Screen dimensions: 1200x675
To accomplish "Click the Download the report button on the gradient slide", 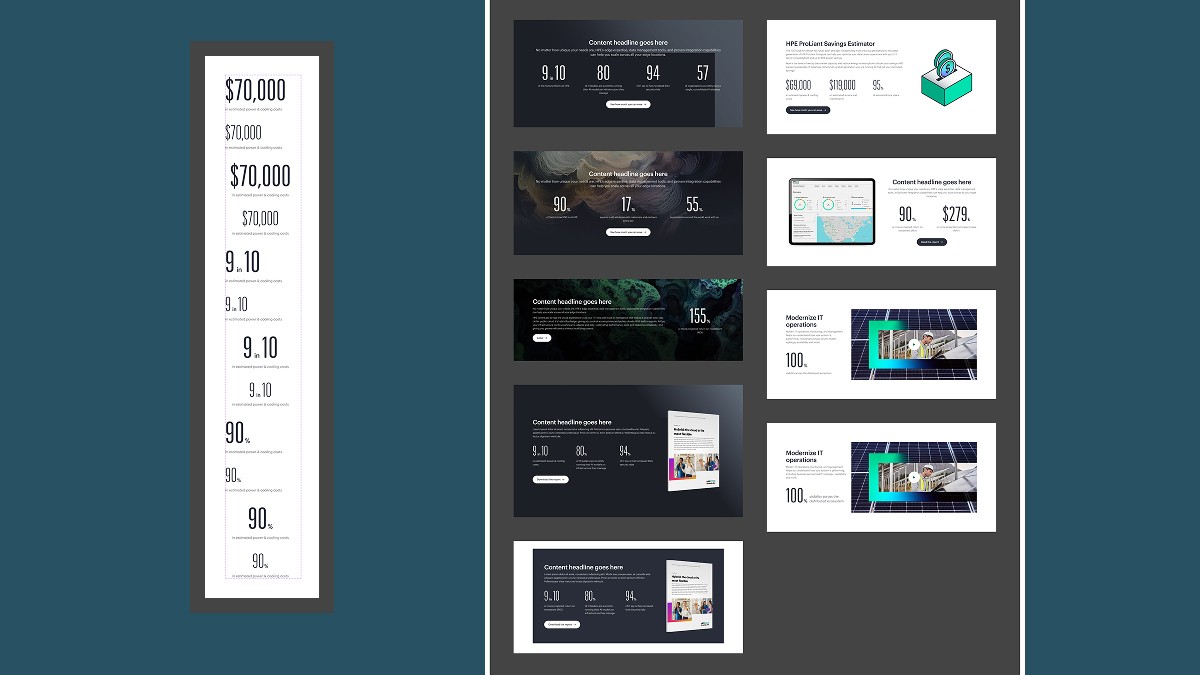I will point(551,479).
